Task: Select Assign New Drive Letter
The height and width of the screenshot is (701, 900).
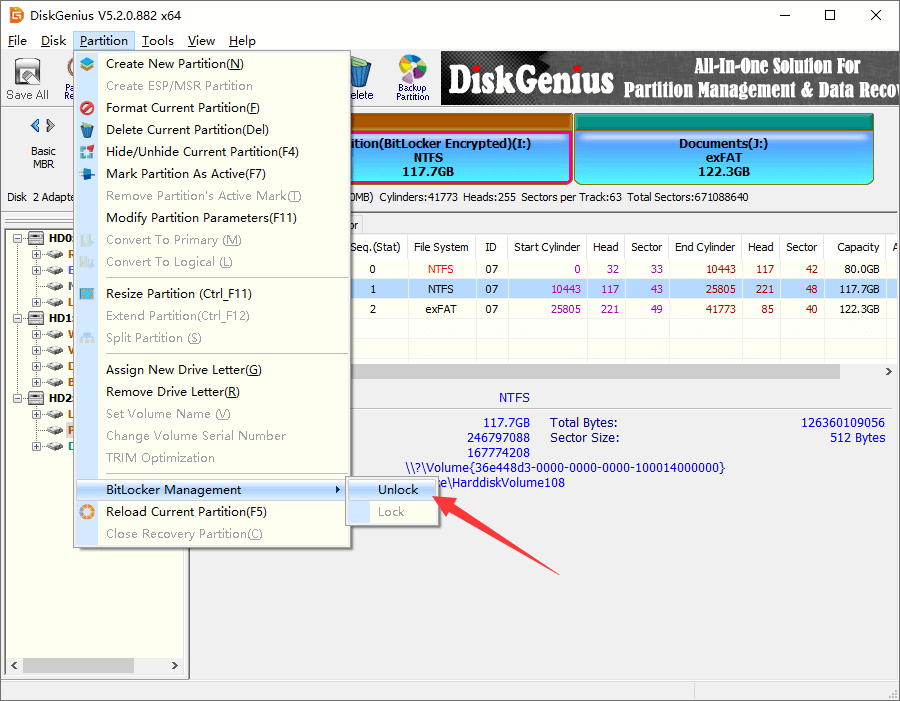Action: (x=183, y=370)
